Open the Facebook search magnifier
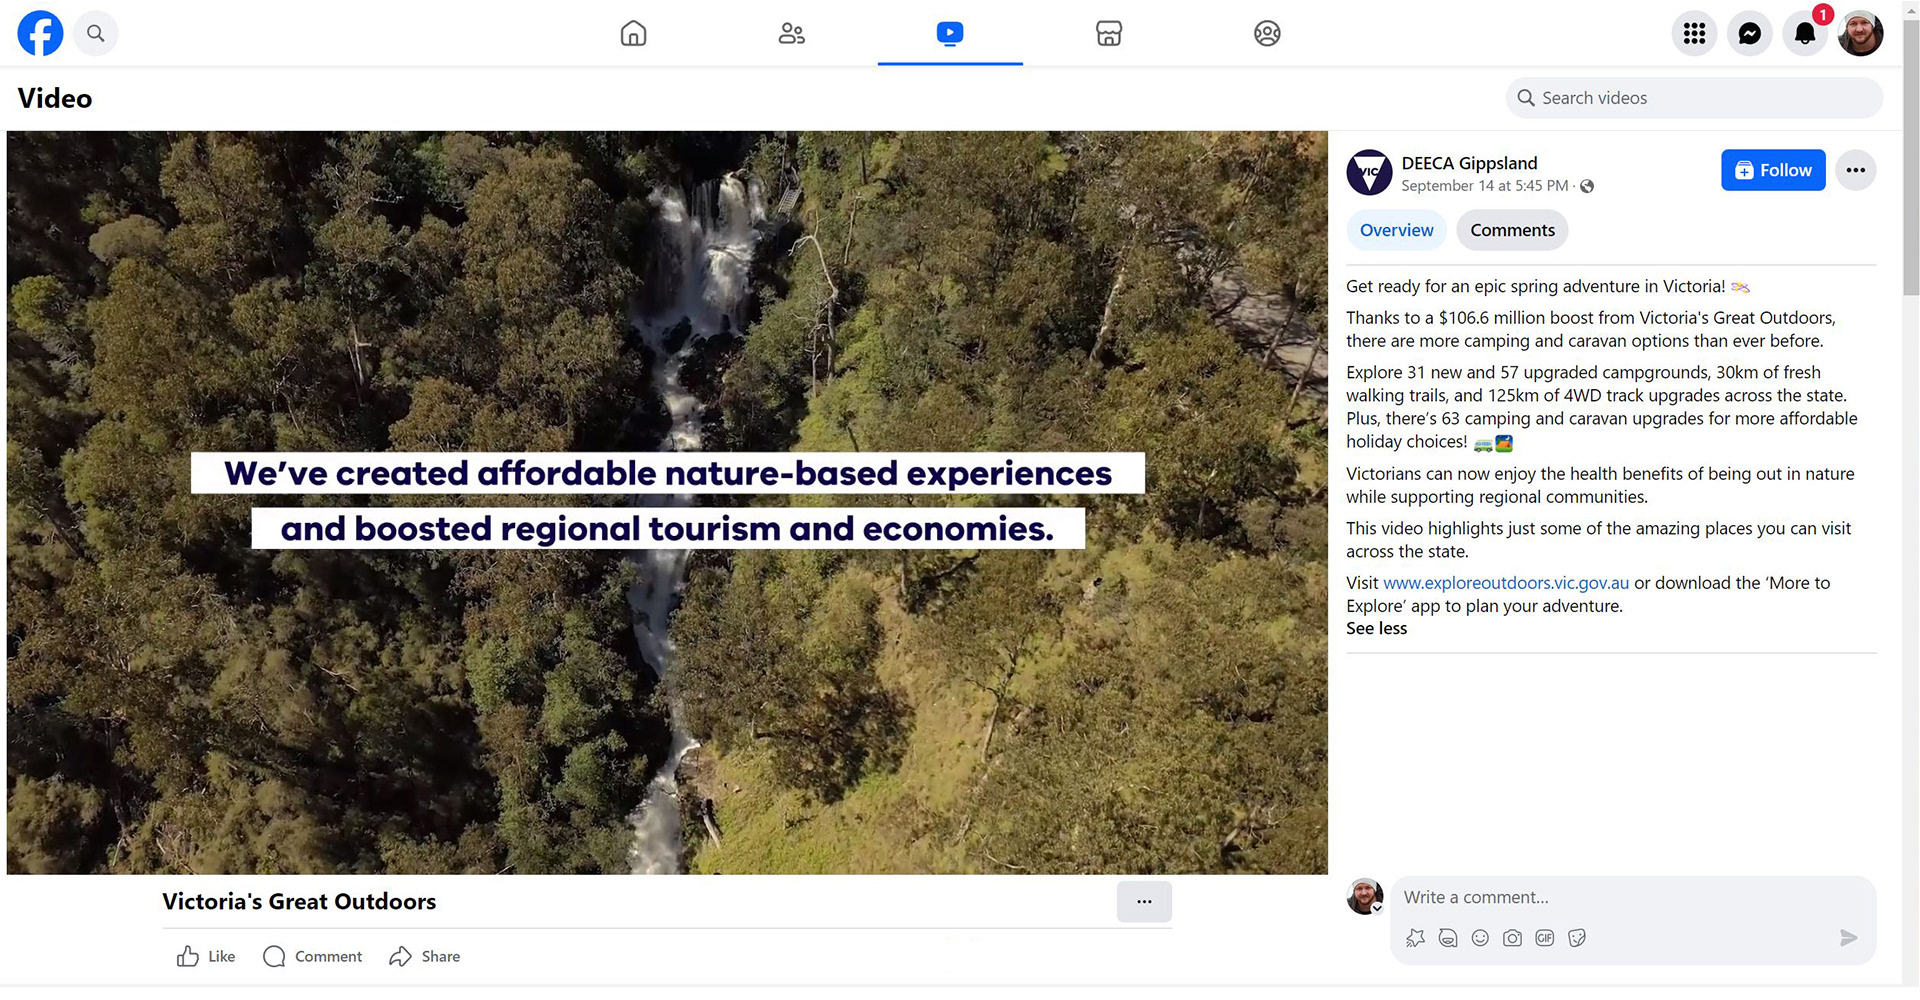The height and width of the screenshot is (1000, 1920). 95,33
